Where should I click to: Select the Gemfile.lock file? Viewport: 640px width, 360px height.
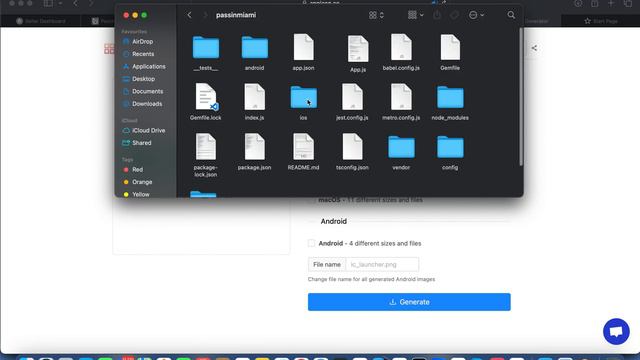(x=206, y=98)
